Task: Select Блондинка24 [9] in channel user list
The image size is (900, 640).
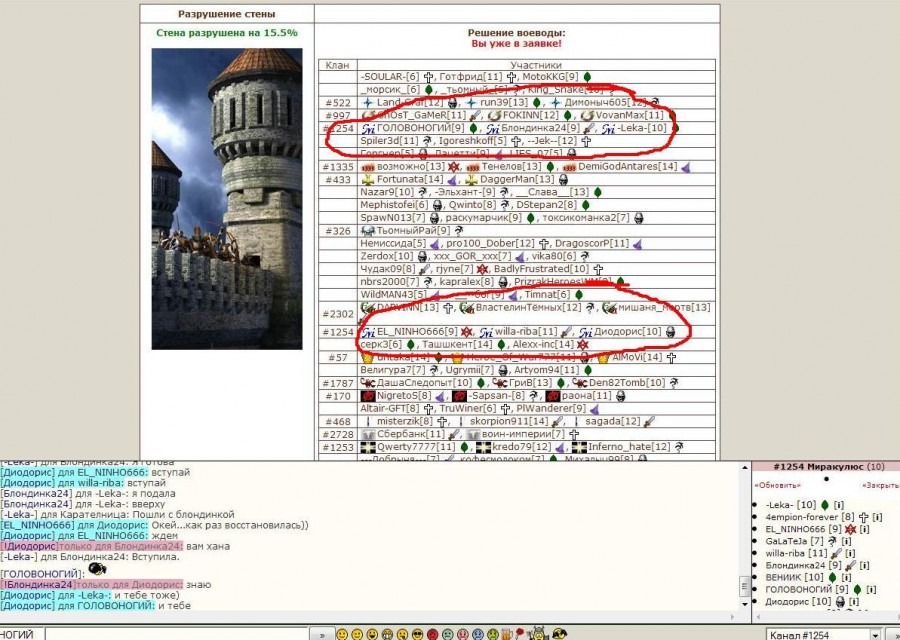Action: 804,565
